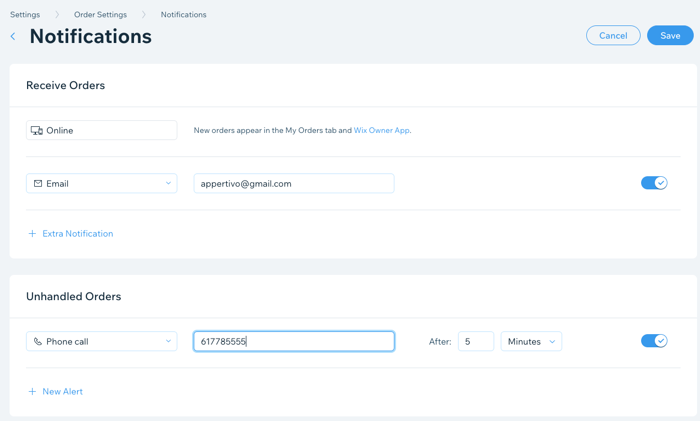700x421 pixels.
Task: Open the Wix Owner App link
Action: click(382, 130)
